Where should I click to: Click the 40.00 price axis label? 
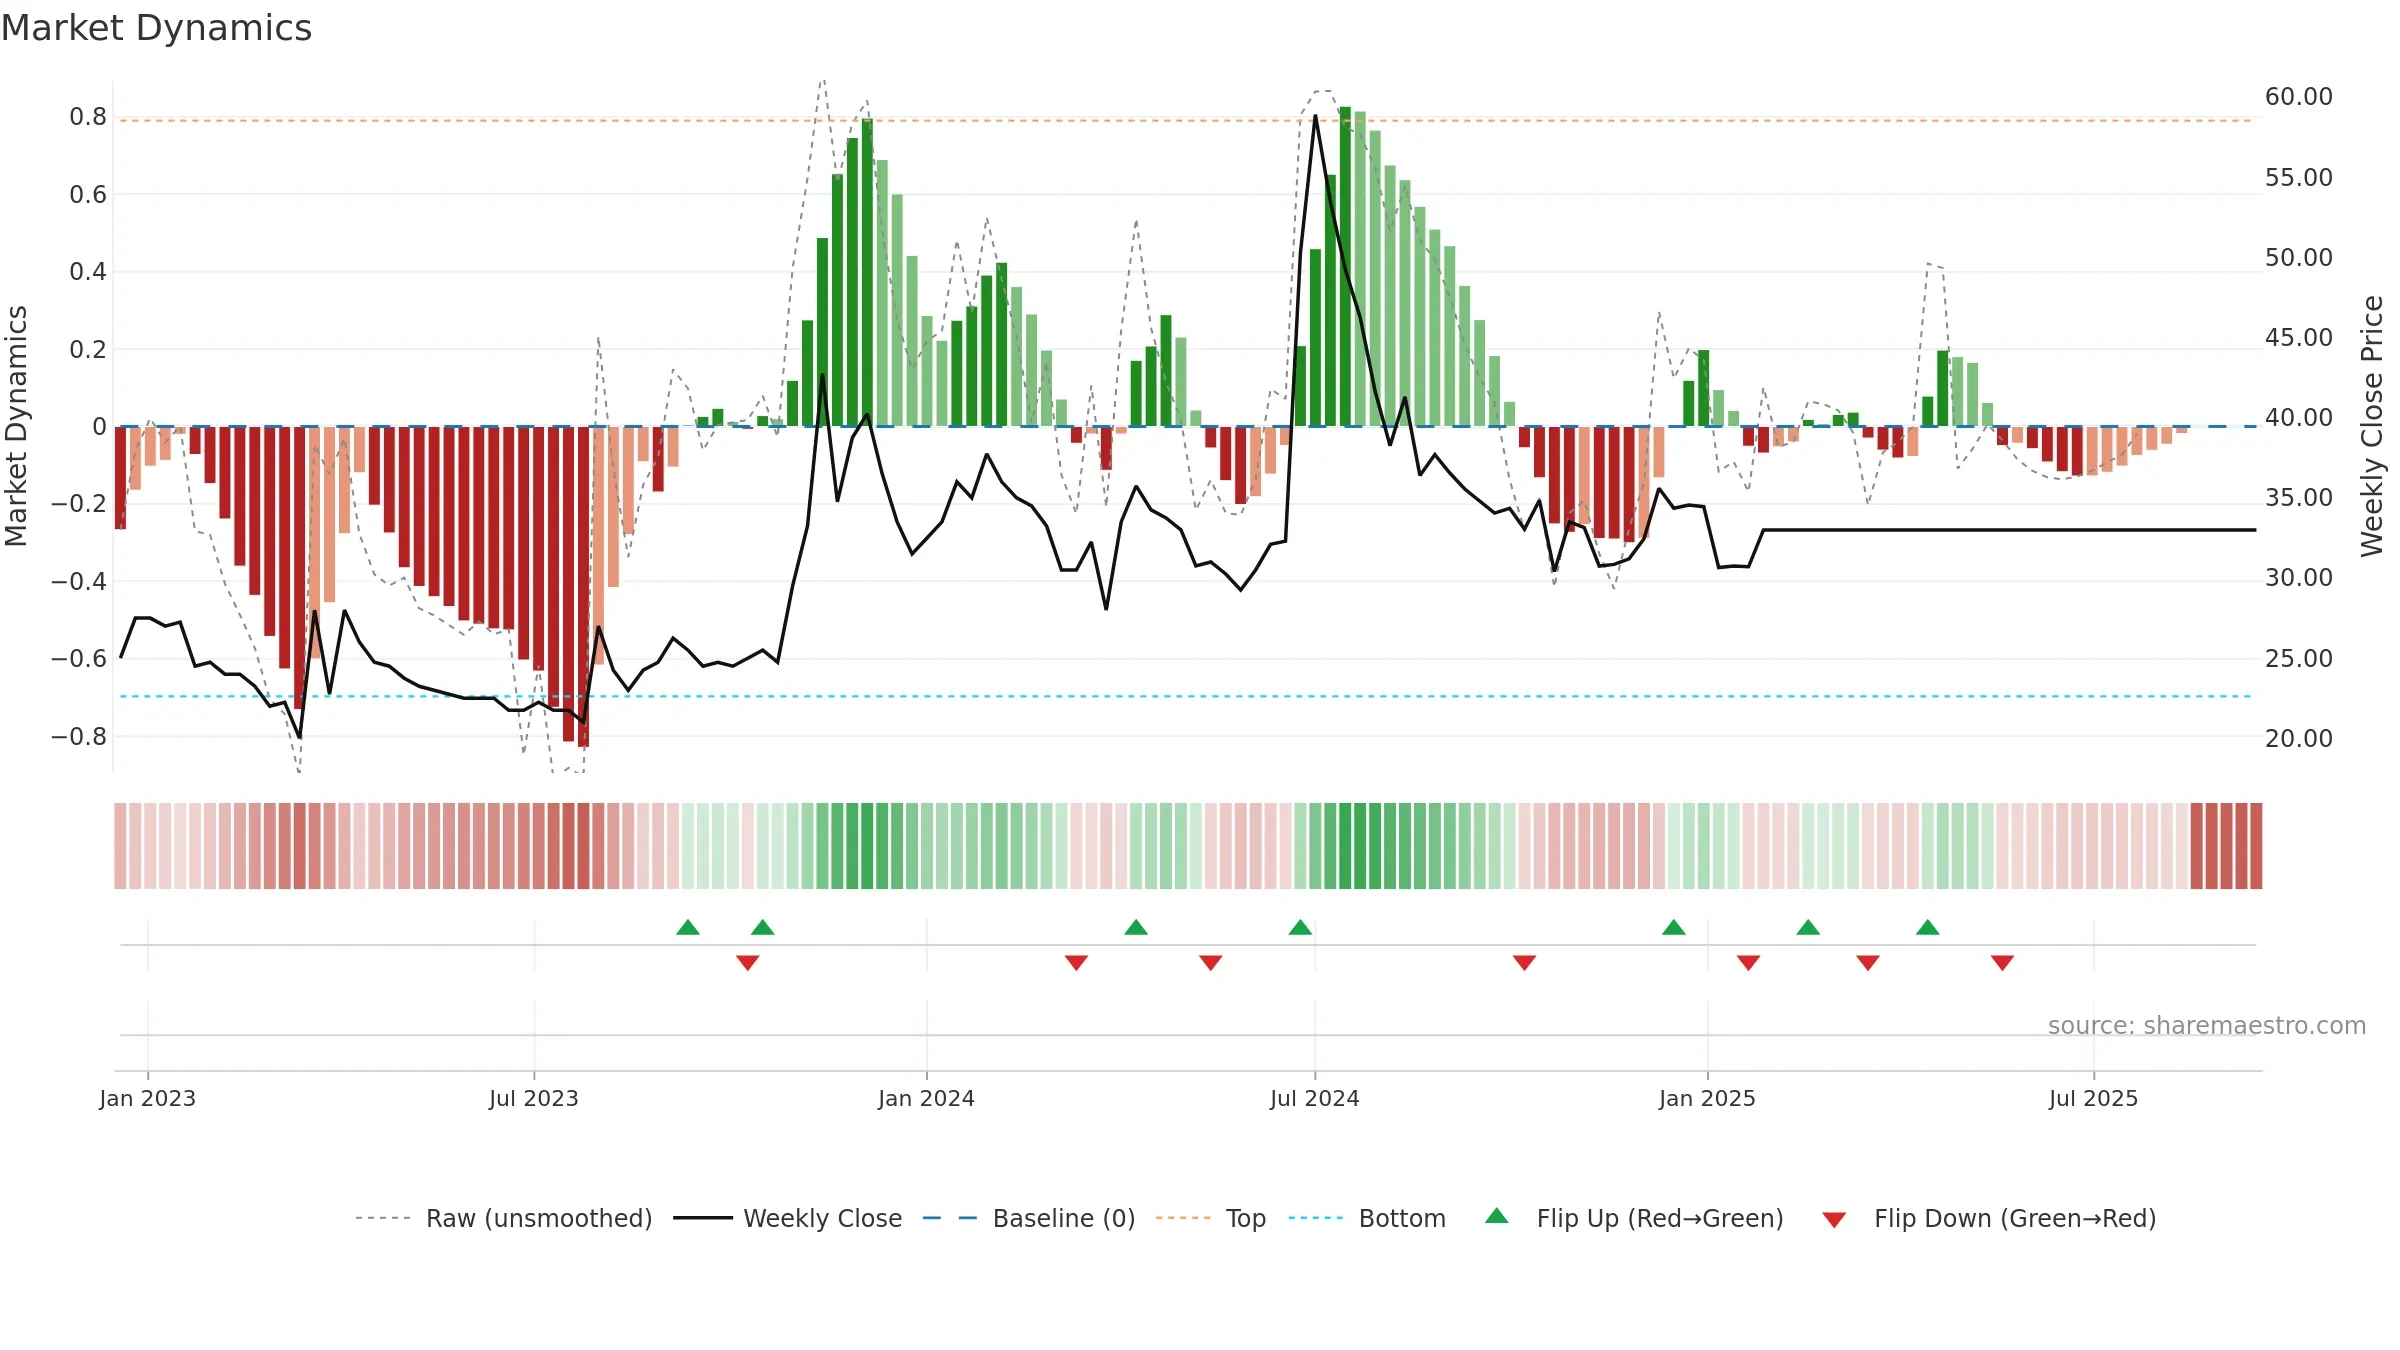(2299, 417)
